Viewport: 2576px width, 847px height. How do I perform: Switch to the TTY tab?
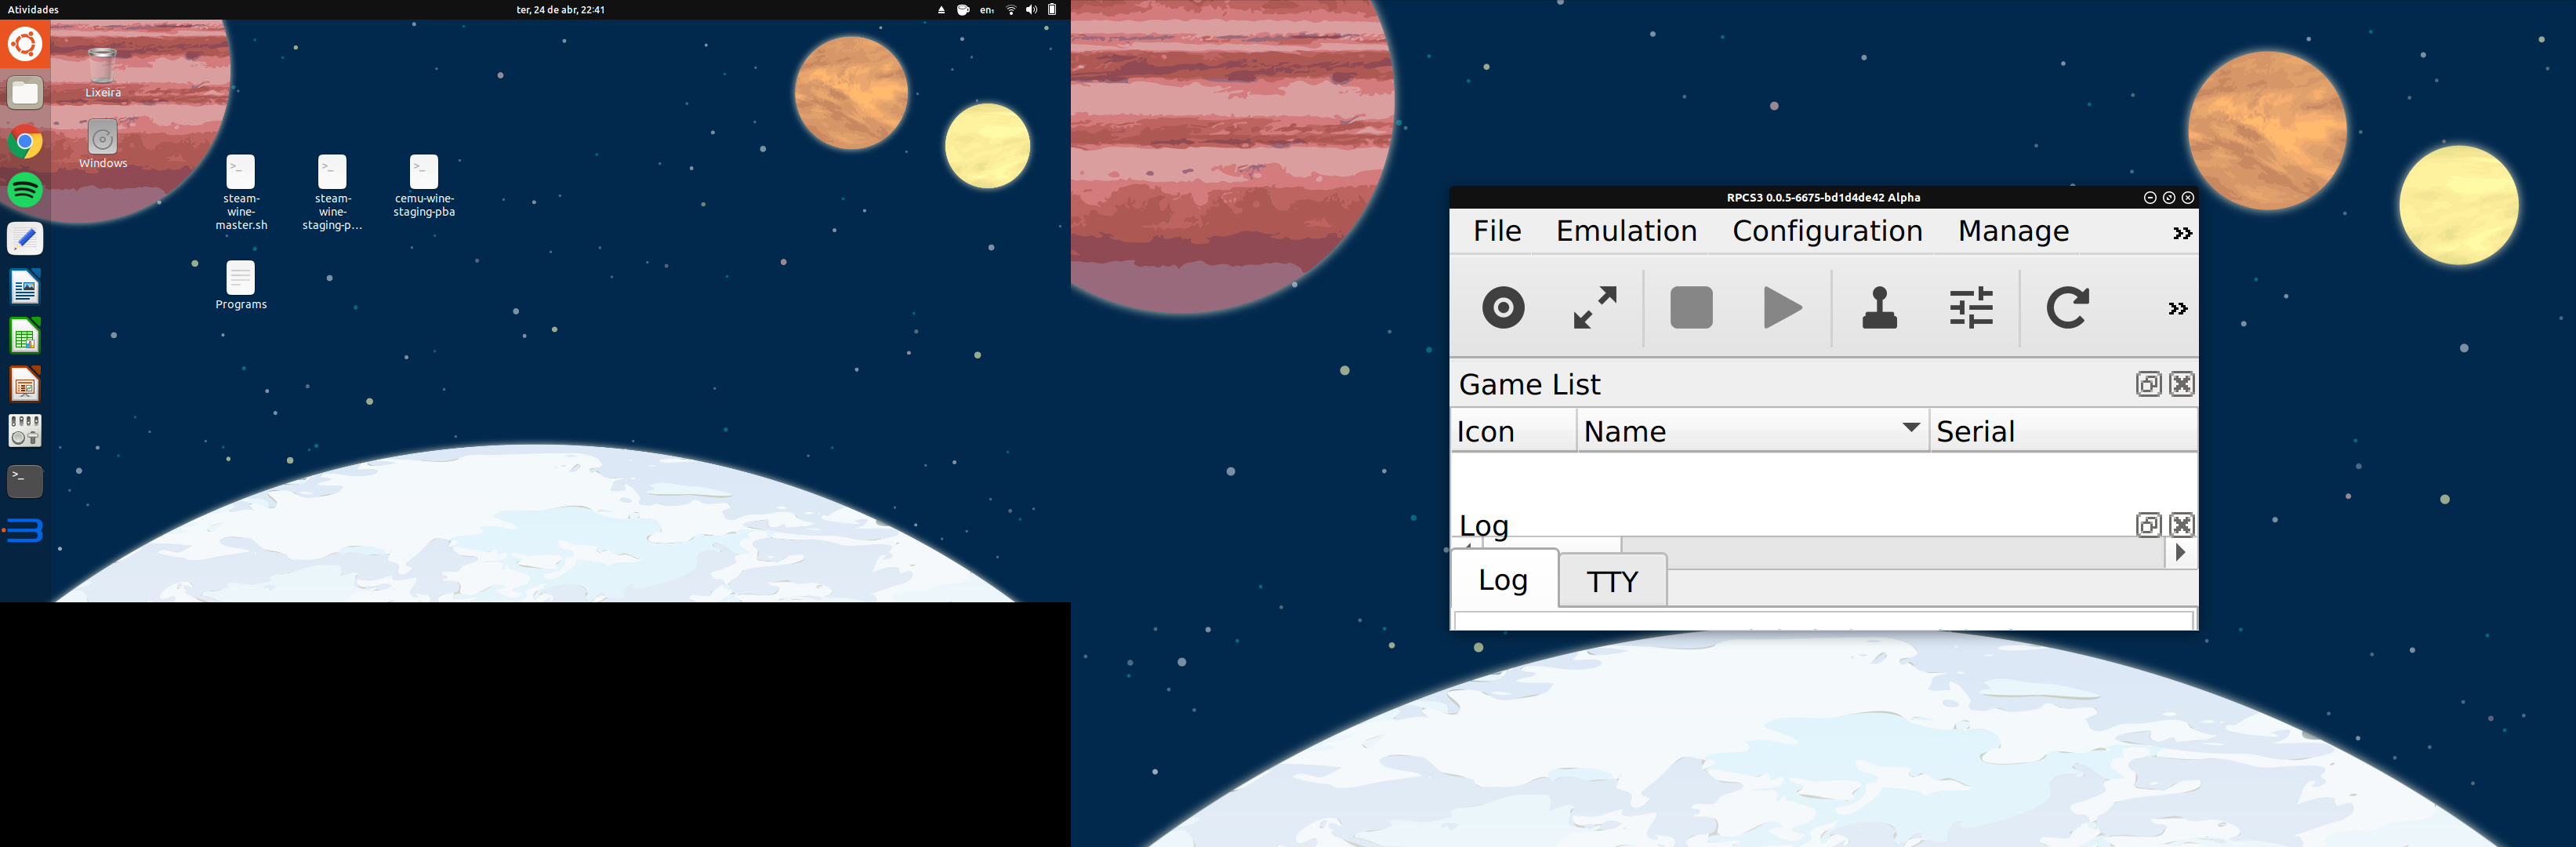click(x=1611, y=581)
